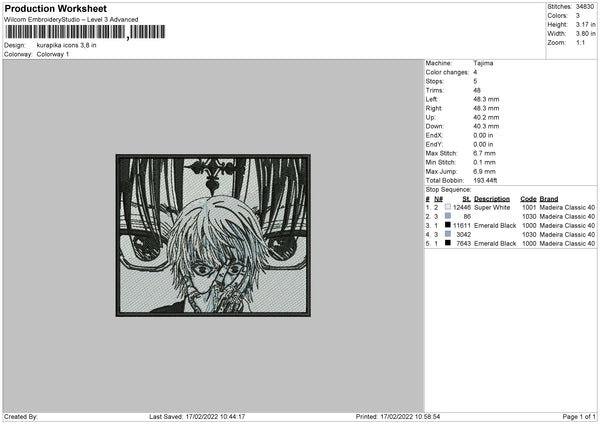
Task: Click the black swatch in the 7643-stitch row
Action: (x=448, y=243)
